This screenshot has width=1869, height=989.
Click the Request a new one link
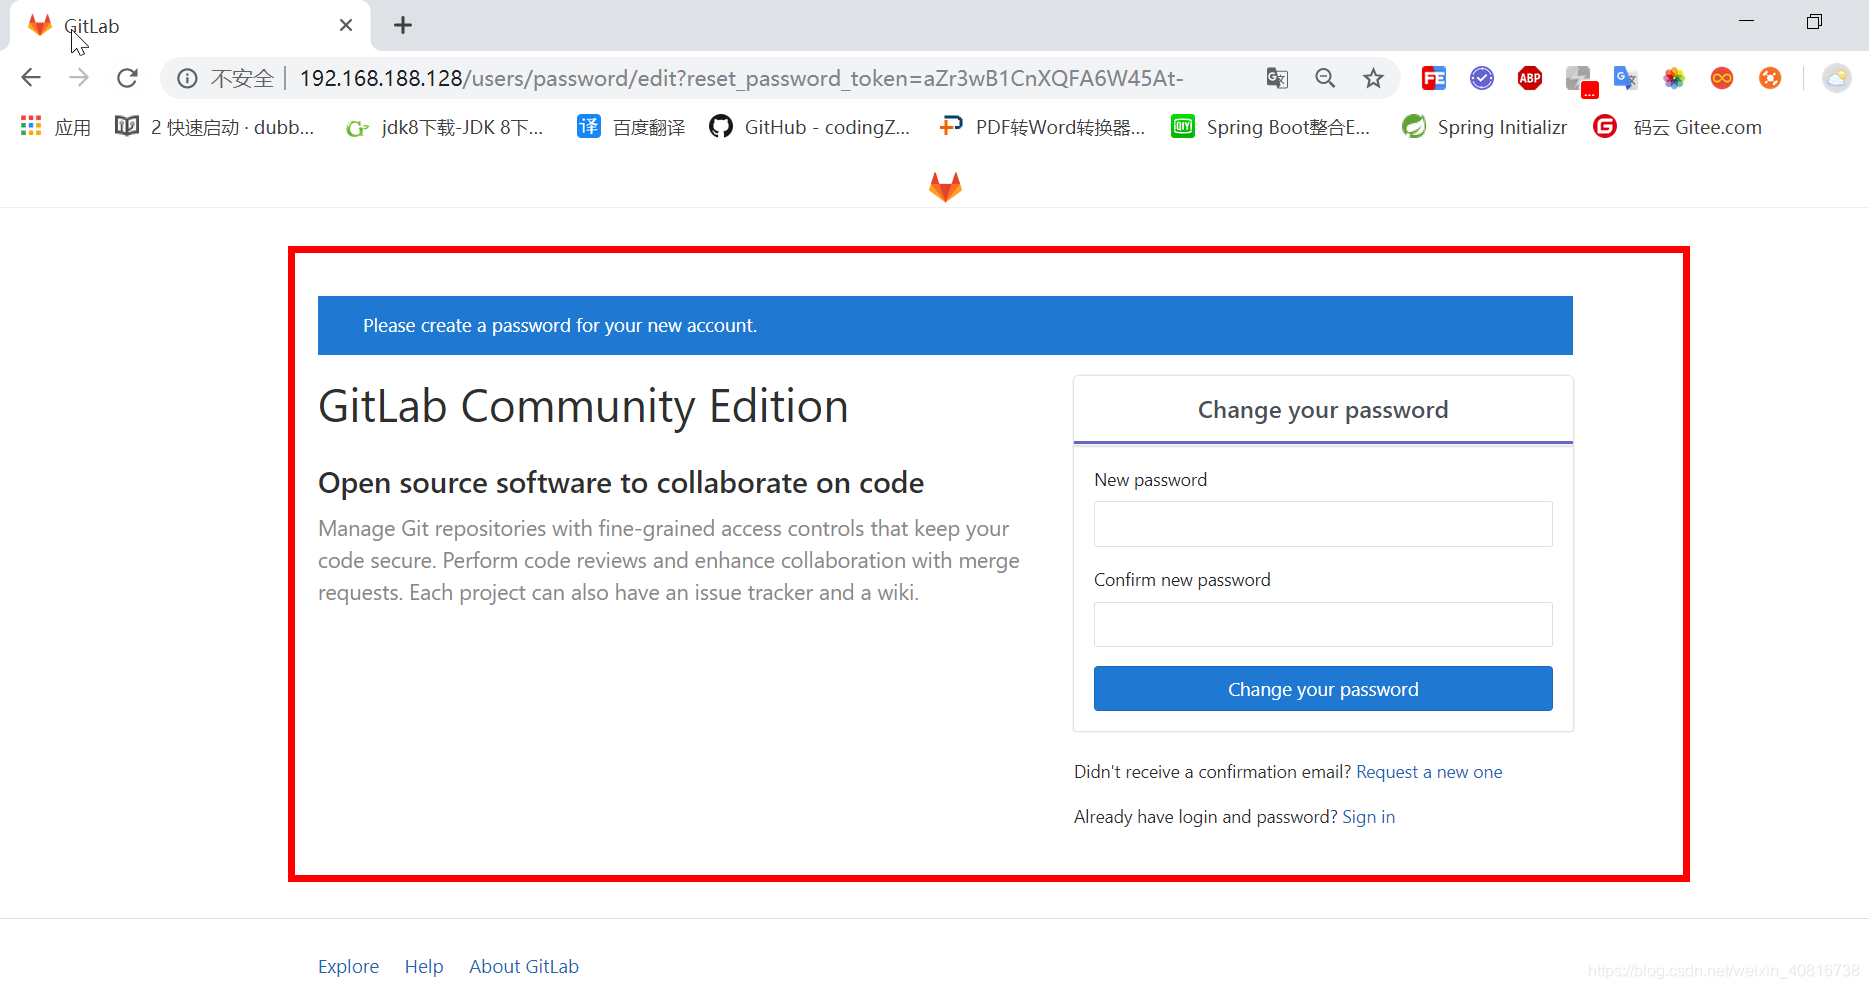[x=1429, y=772]
